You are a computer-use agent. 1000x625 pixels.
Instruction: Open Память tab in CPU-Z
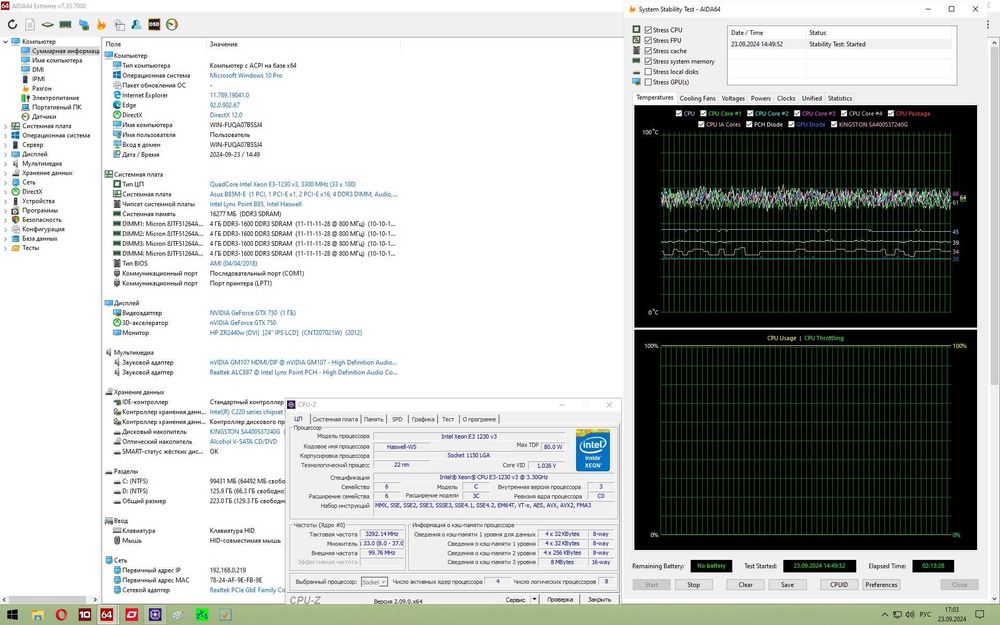[x=374, y=419]
